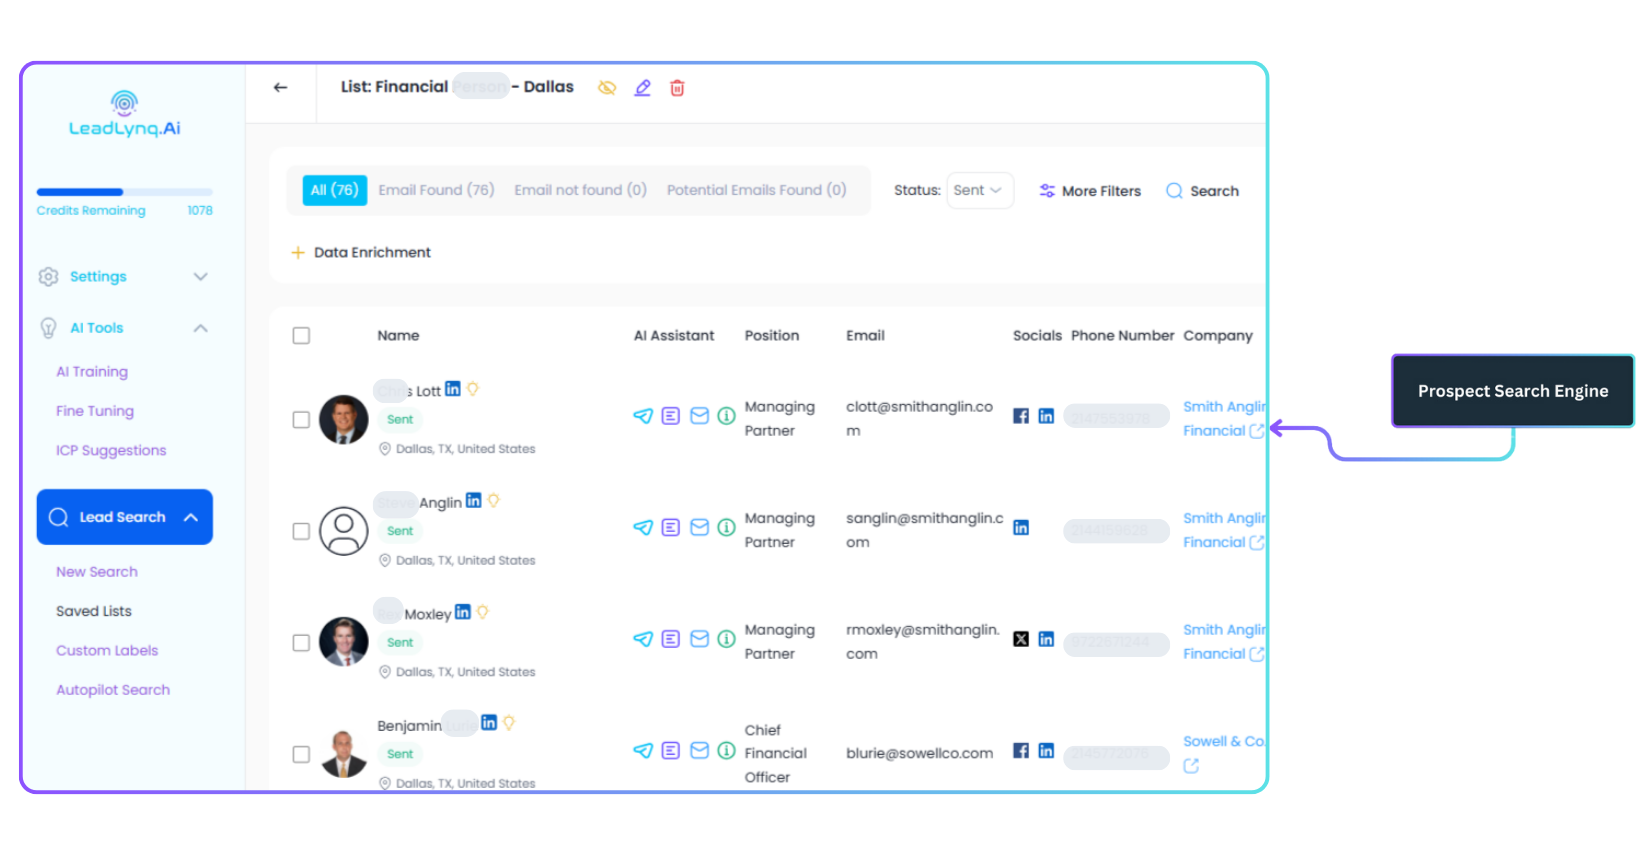The width and height of the screenshot is (1640, 856).
Task: Open LinkedIn social in Anglin's socials column
Action: pyautogui.click(x=1021, y=528)
